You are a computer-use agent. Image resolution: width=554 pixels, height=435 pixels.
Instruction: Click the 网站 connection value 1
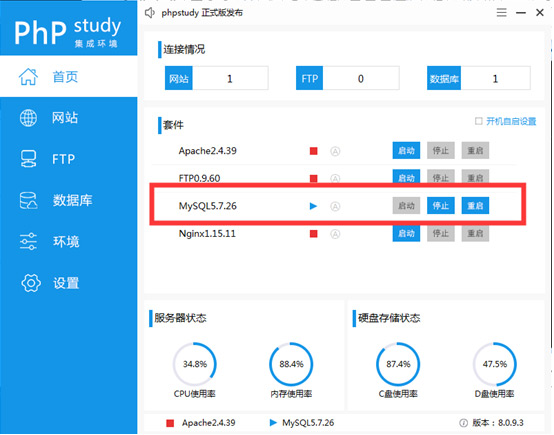(x=230, y=78)
